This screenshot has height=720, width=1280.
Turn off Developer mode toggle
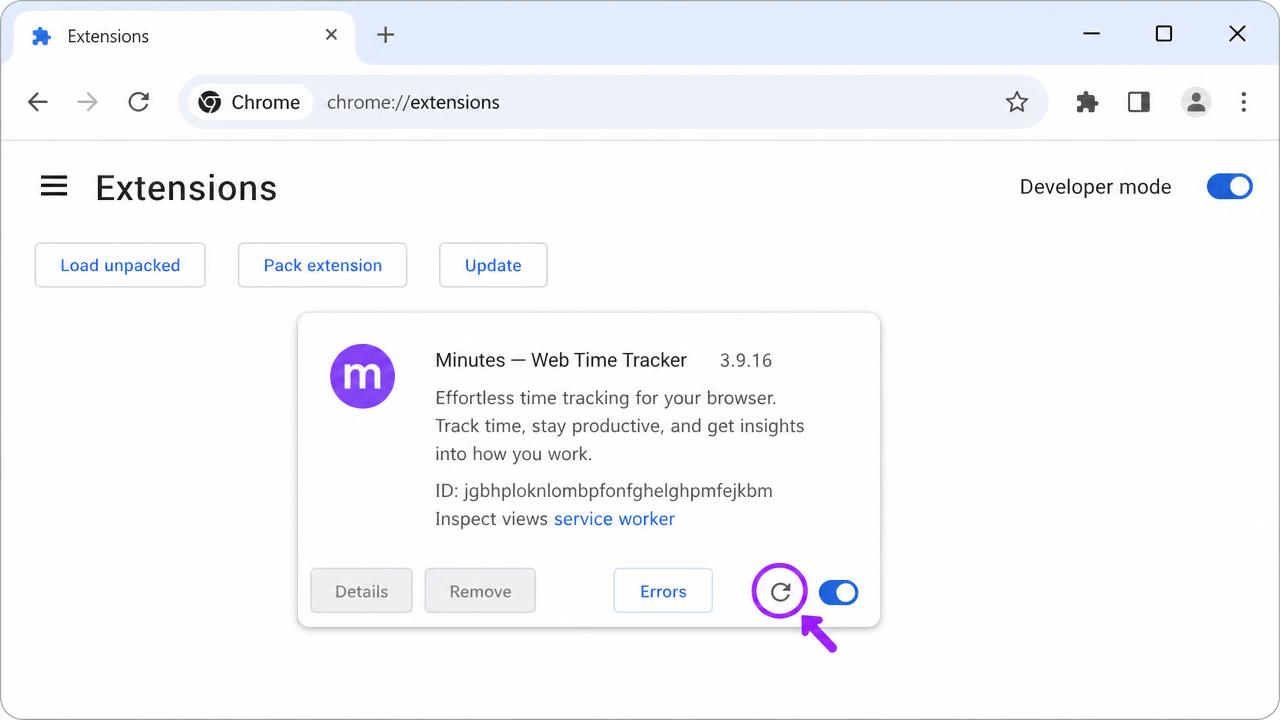pyautogui.click(x=1230, y=186)
